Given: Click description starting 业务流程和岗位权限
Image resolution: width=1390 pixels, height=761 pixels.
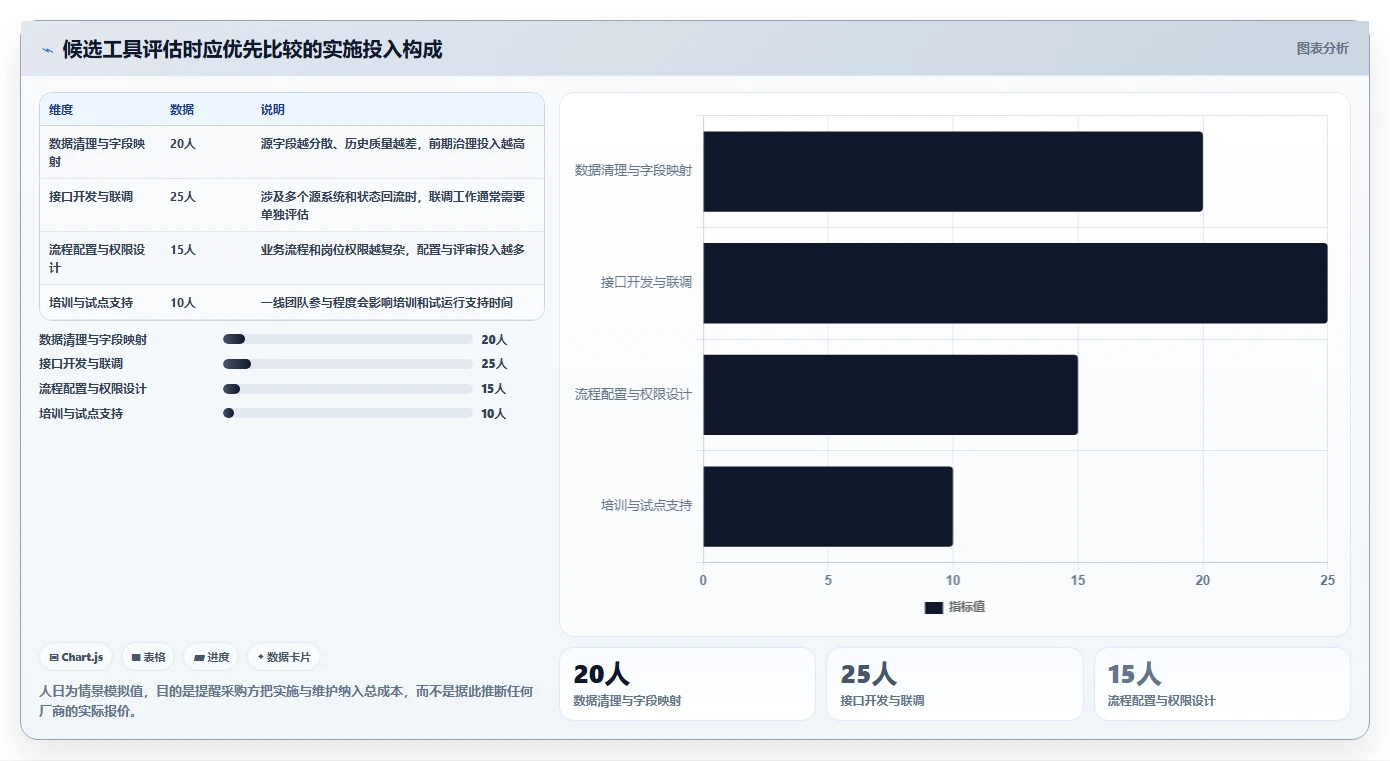Looking at the screenshot, I should pyautogui.click(x=393, y=250).
